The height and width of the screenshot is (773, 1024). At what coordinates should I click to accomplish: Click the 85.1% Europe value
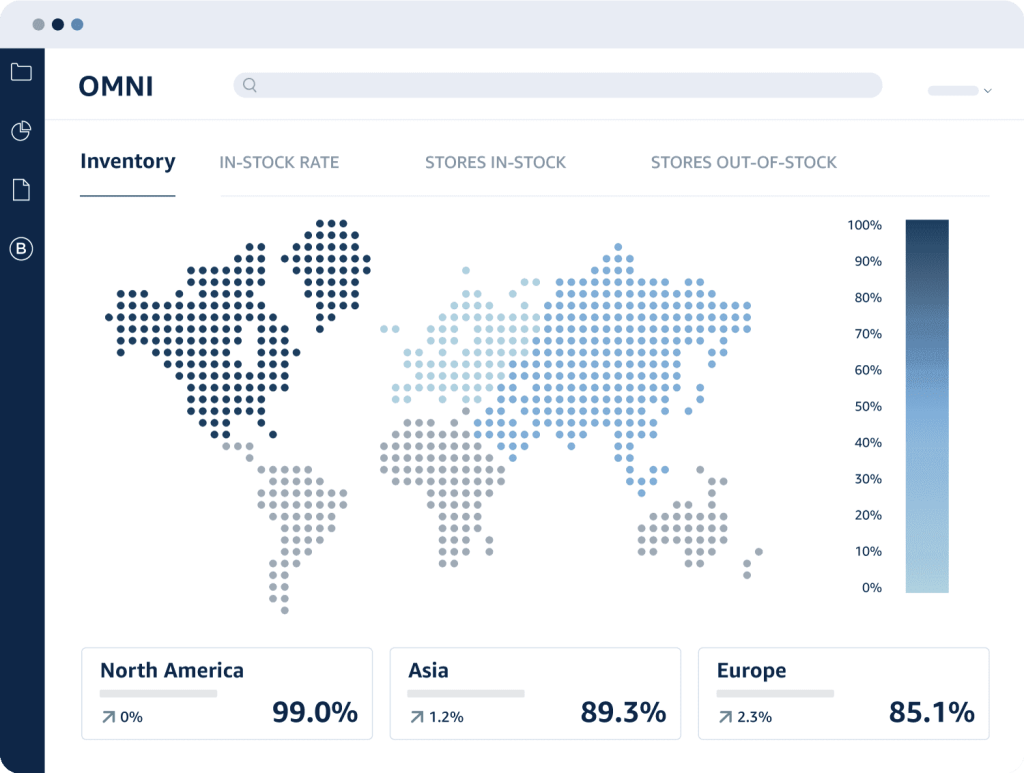932,712
